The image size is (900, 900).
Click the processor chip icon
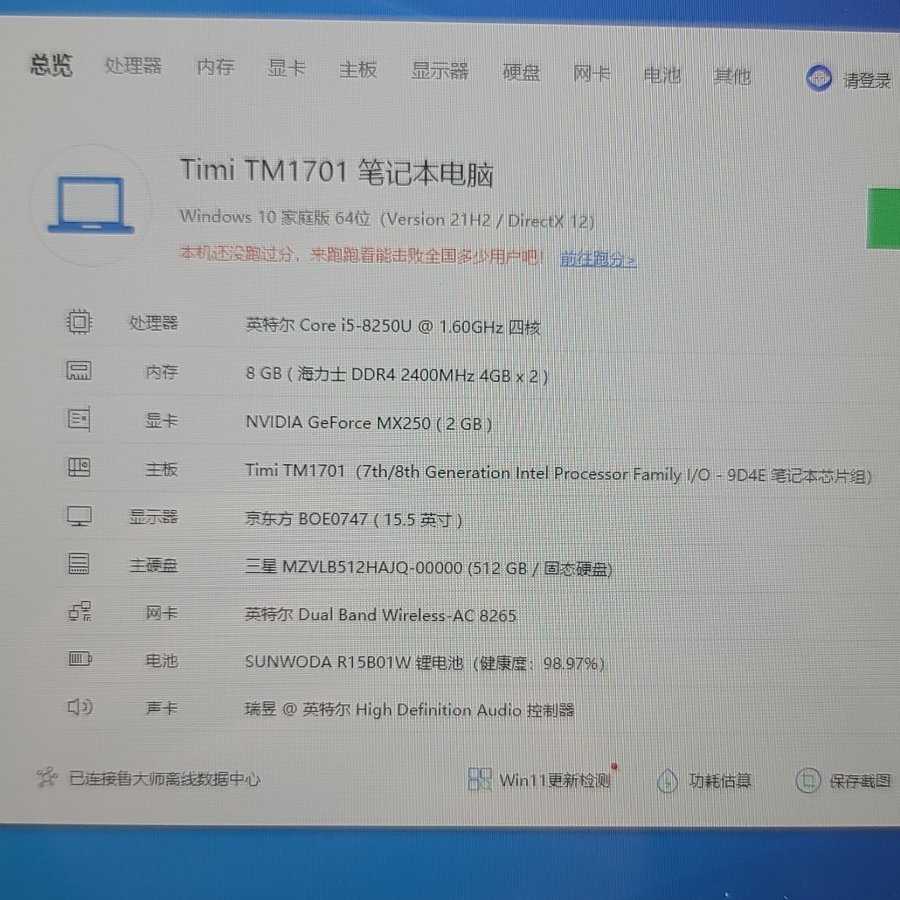[79, 321]
